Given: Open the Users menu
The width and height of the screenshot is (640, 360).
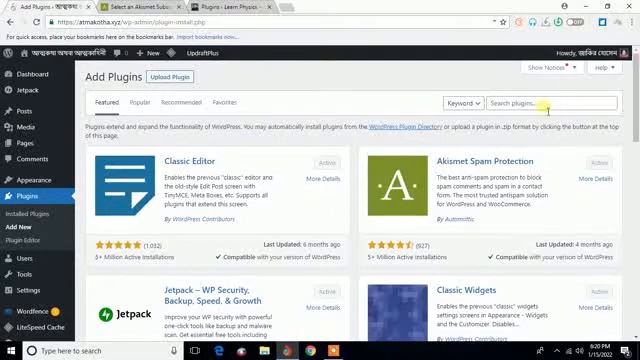Looking at the screenshot, I should (24, 258).
